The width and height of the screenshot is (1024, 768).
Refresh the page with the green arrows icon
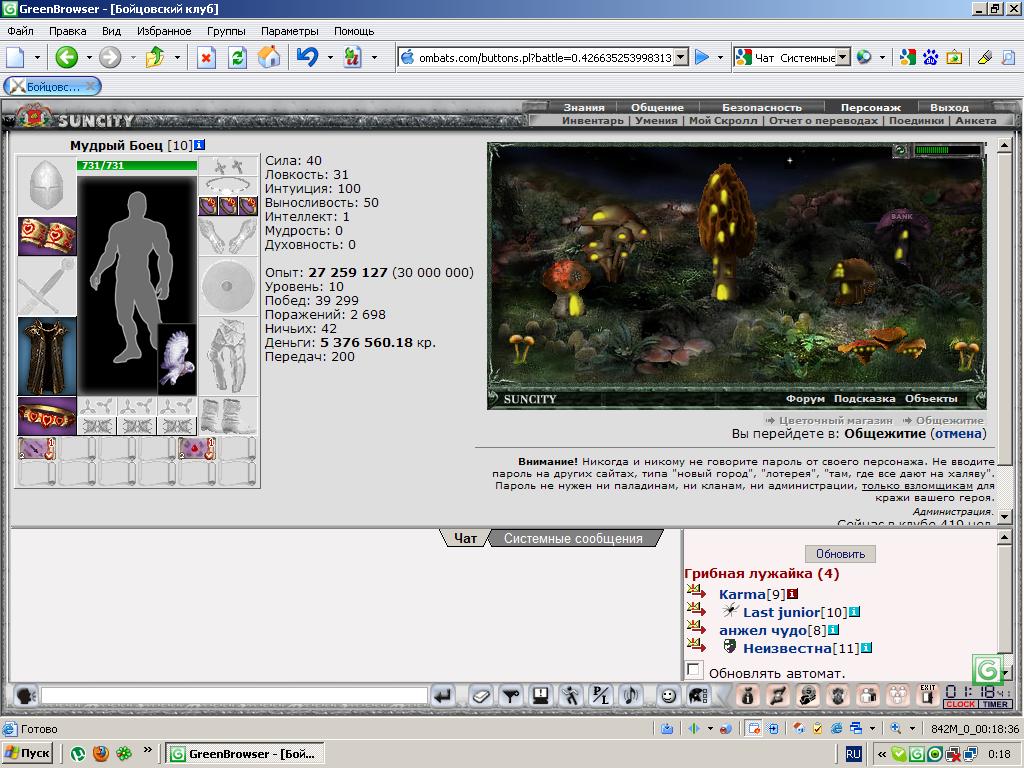(x=237, y=57)
